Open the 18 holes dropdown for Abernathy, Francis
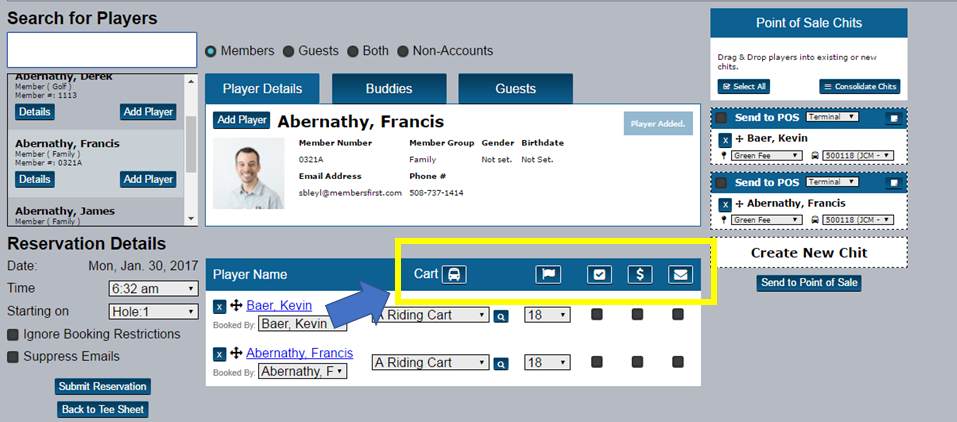This screenshot has width=957, height=422. coord(547,363)
